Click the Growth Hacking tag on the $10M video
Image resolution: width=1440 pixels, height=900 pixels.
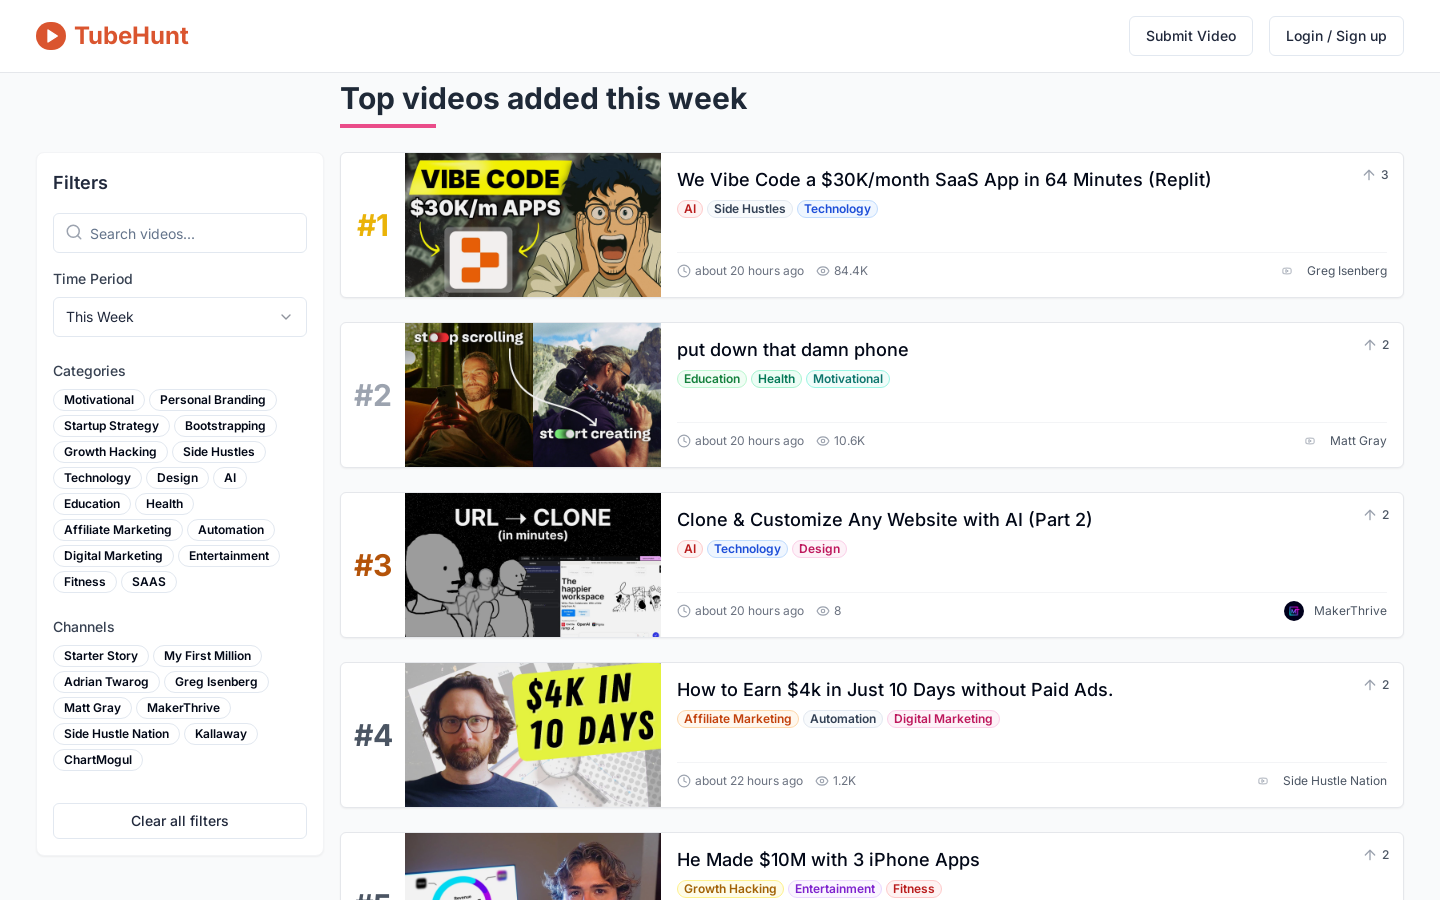730,889
